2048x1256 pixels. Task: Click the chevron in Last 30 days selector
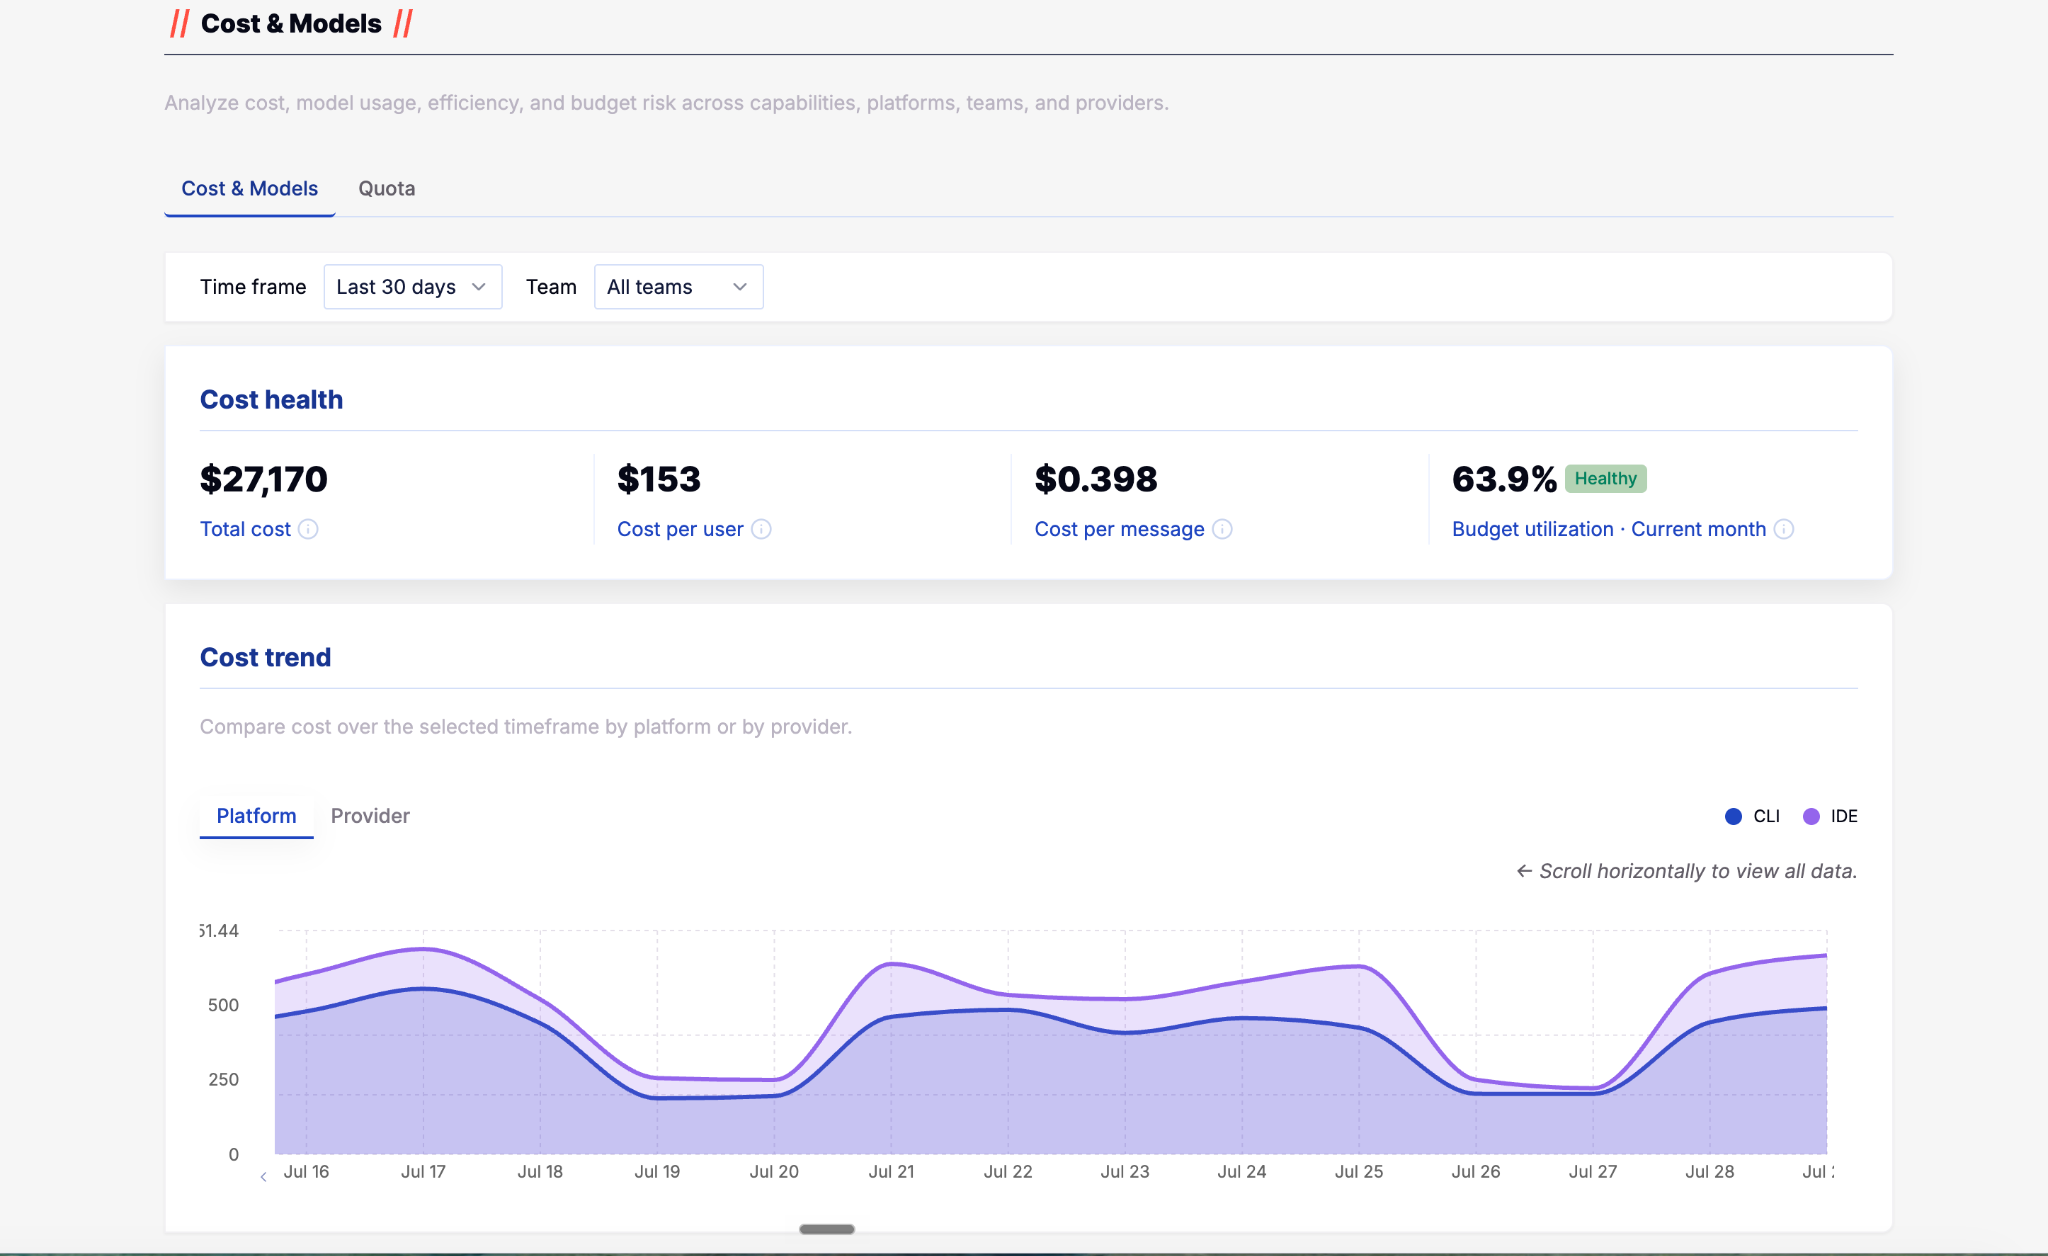[479, 287]
